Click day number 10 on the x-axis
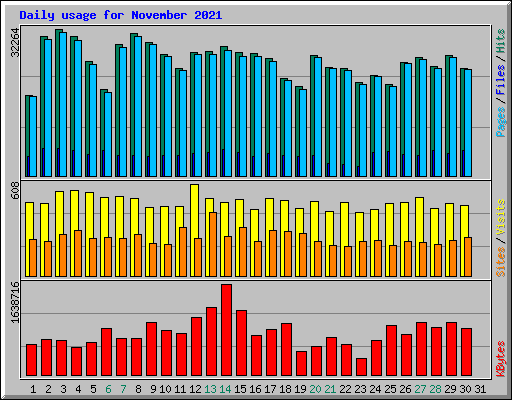Viewport: 512px width, 400px height. point(165,389)
